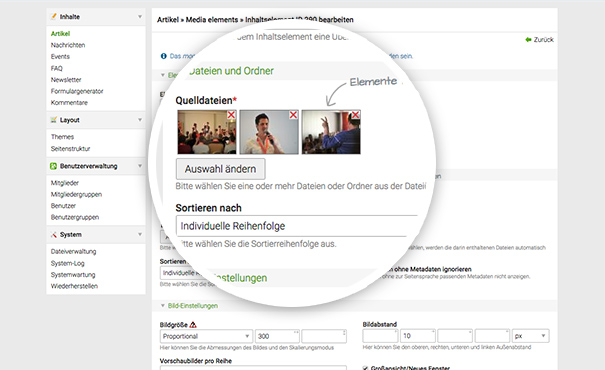The height and width of the screenshot is (370, 605).
Task: Open Events in the sidebar
Action: [x=60, y=56]
